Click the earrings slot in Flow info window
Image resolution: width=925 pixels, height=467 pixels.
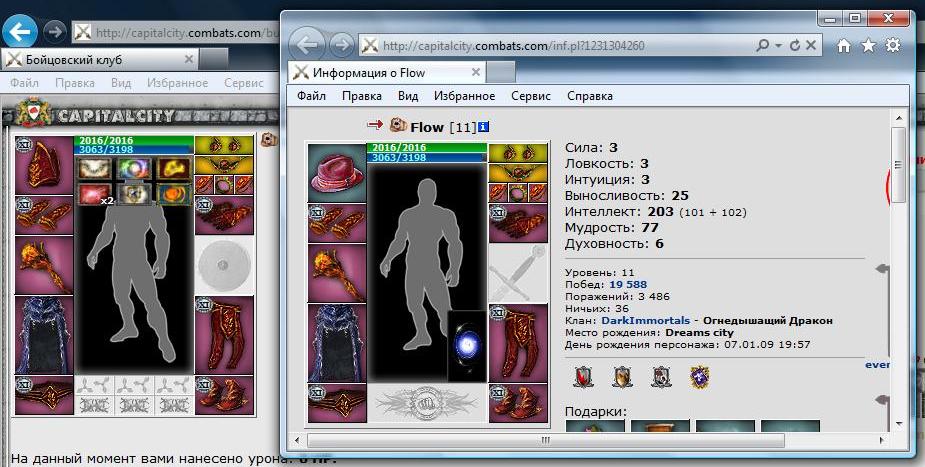coord(518,153)
